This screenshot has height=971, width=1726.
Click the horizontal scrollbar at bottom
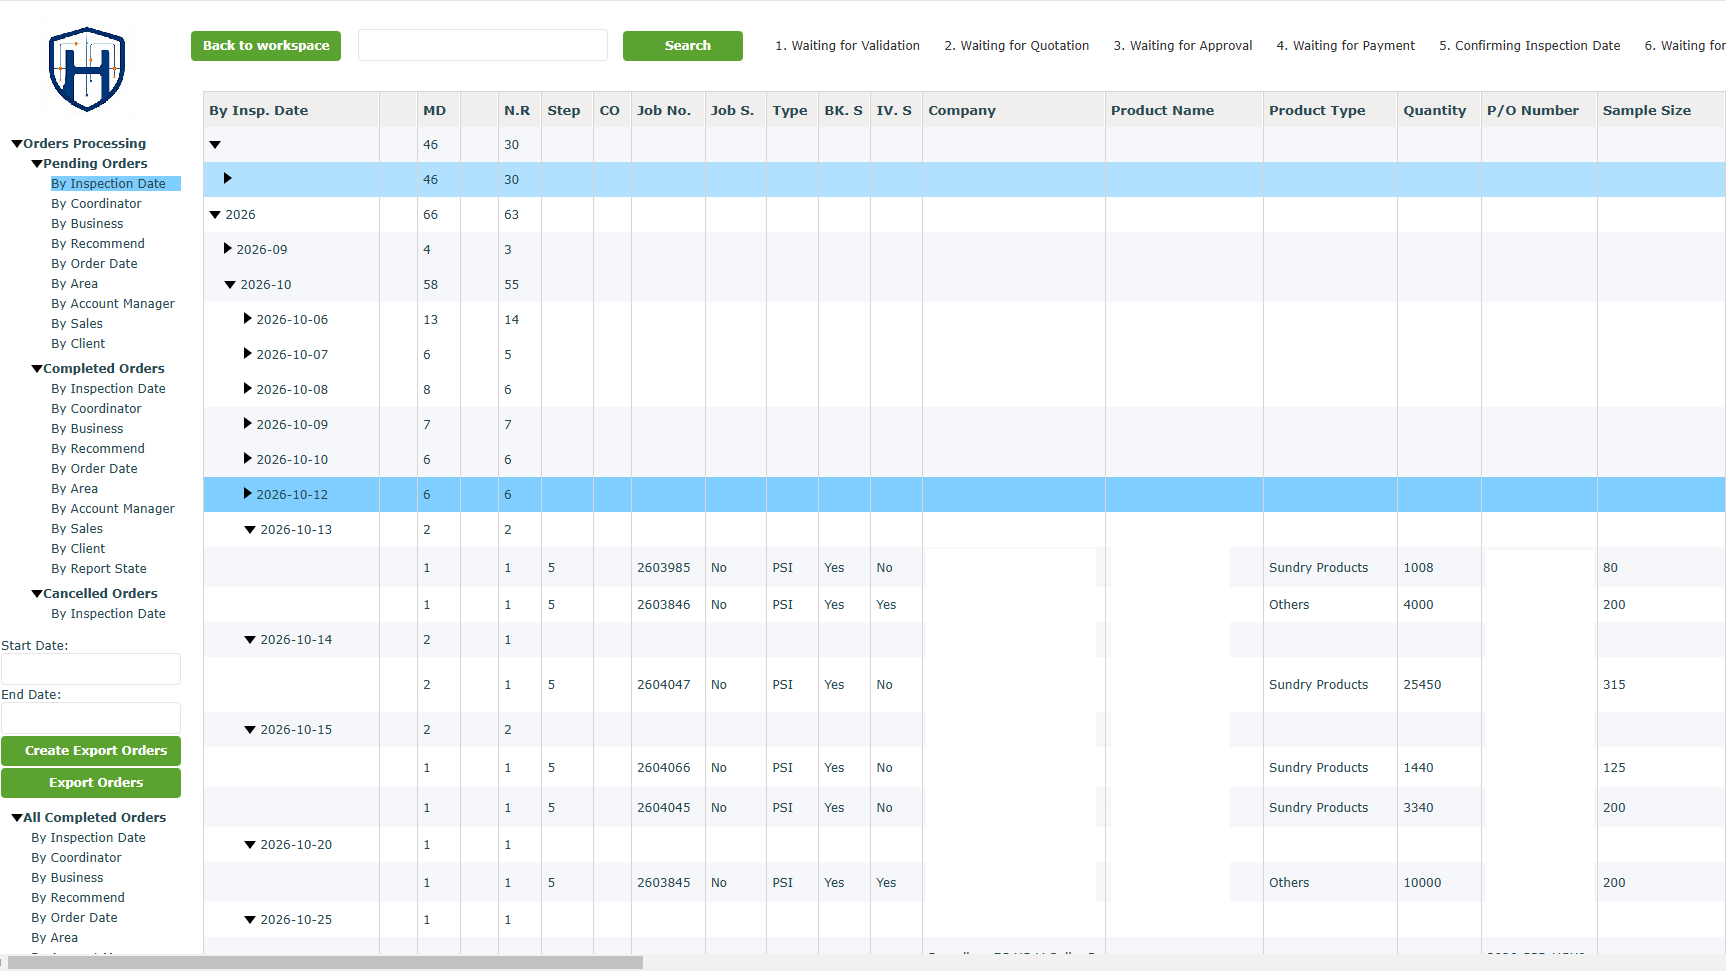[325, 962]
